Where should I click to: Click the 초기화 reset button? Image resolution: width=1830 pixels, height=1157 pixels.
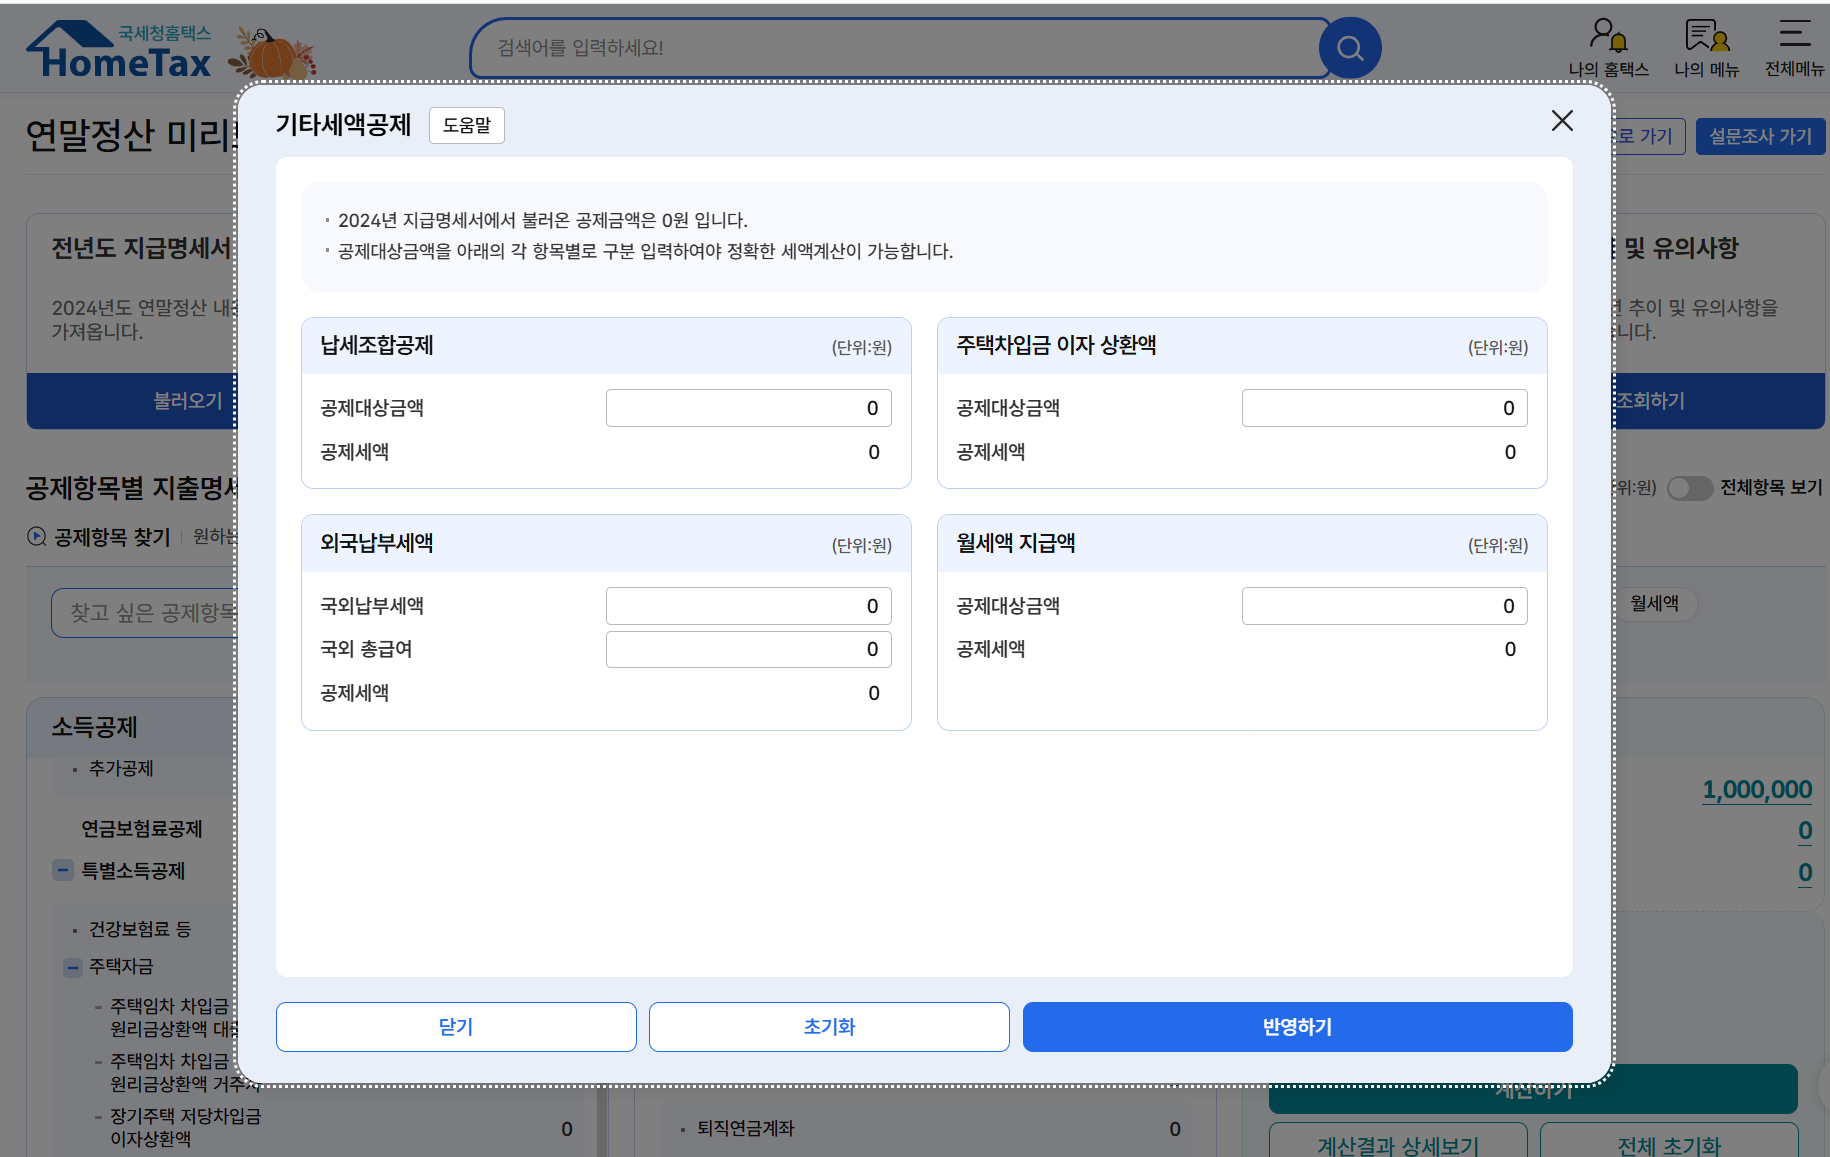[828, 1026]
